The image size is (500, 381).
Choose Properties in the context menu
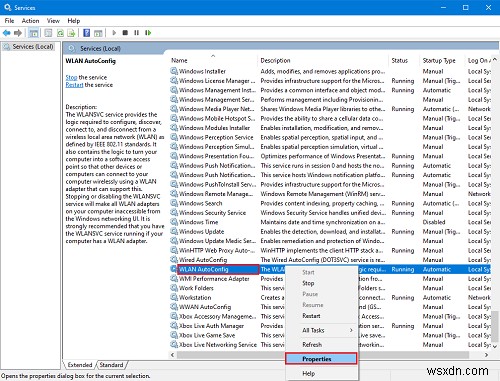click(x=321, y=359)
